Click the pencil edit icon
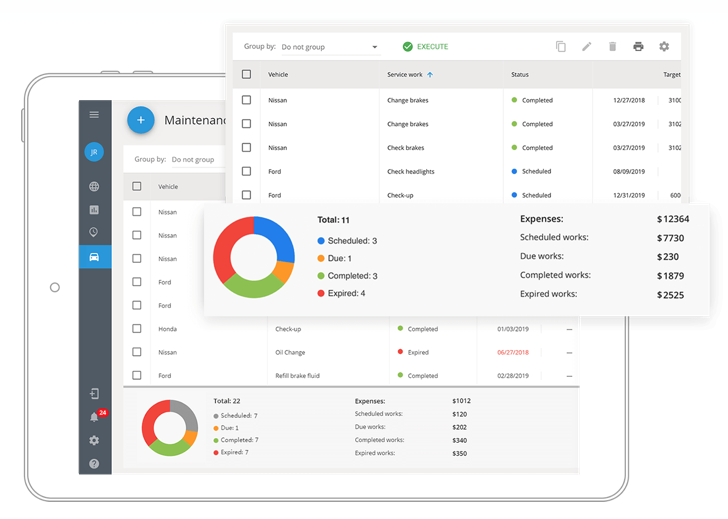The image size is (728, 519). [x=587, y=47]
